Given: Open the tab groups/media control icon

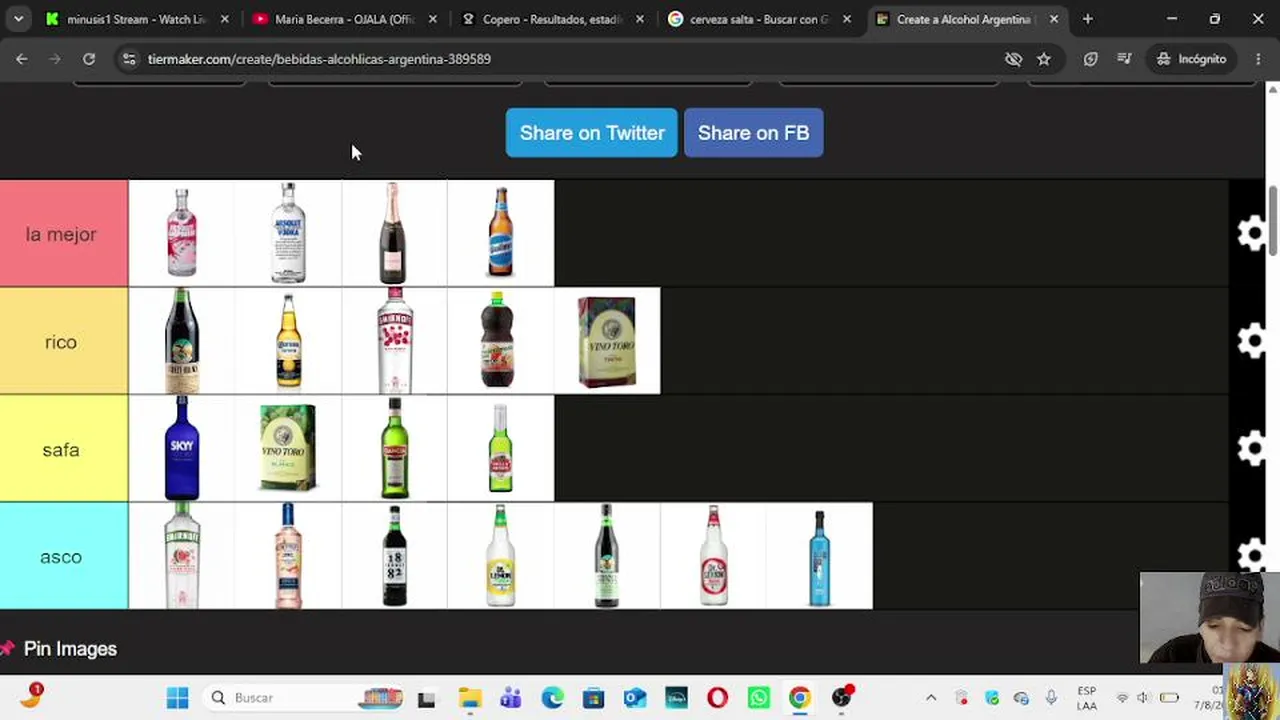Looking at the screenshot, I should (x=1125, y=59).
